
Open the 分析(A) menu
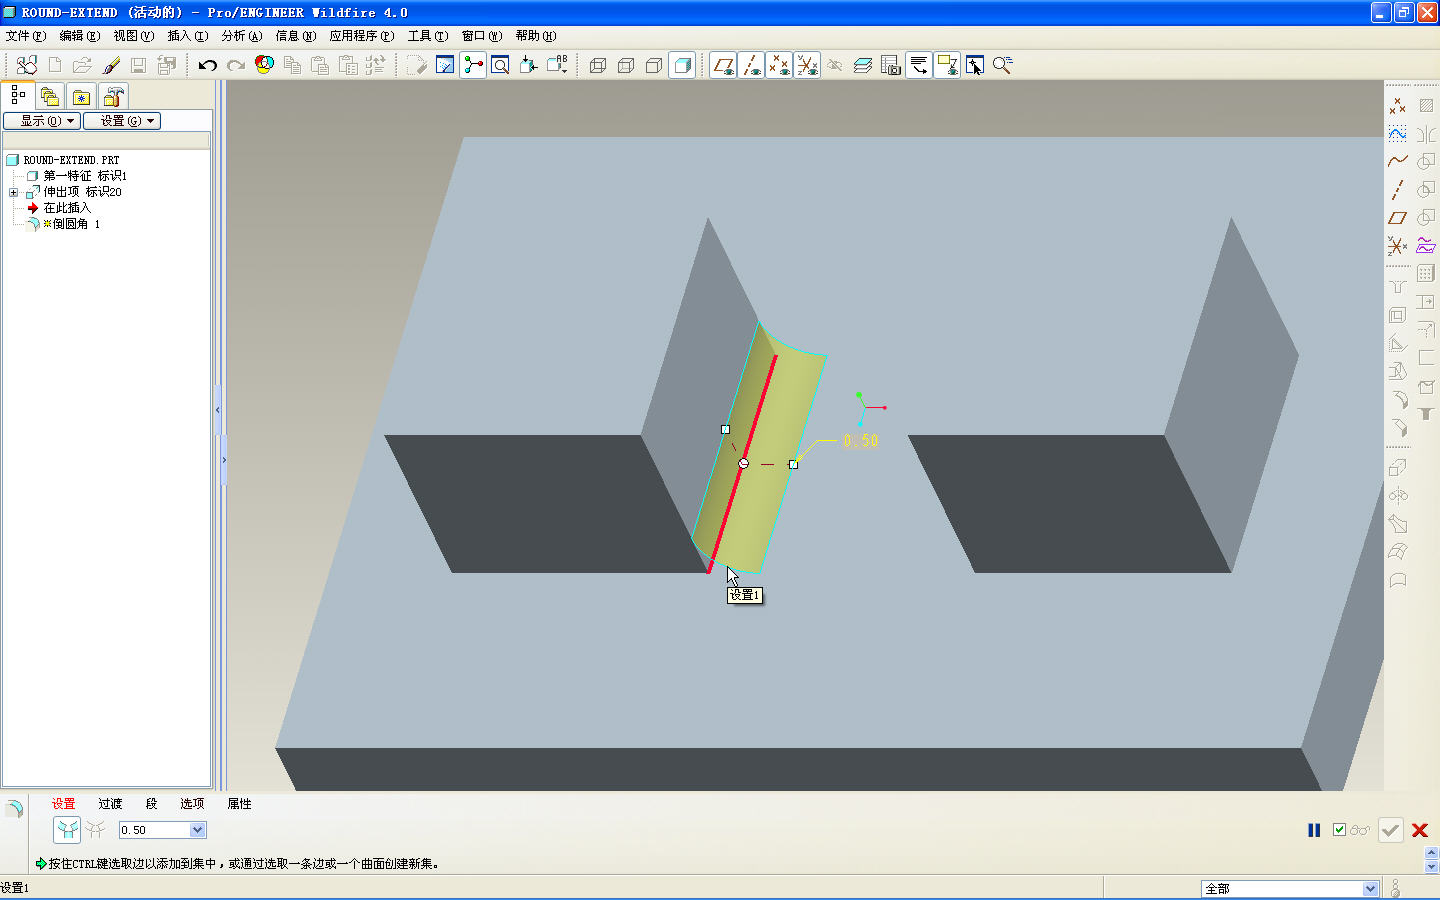242,36
